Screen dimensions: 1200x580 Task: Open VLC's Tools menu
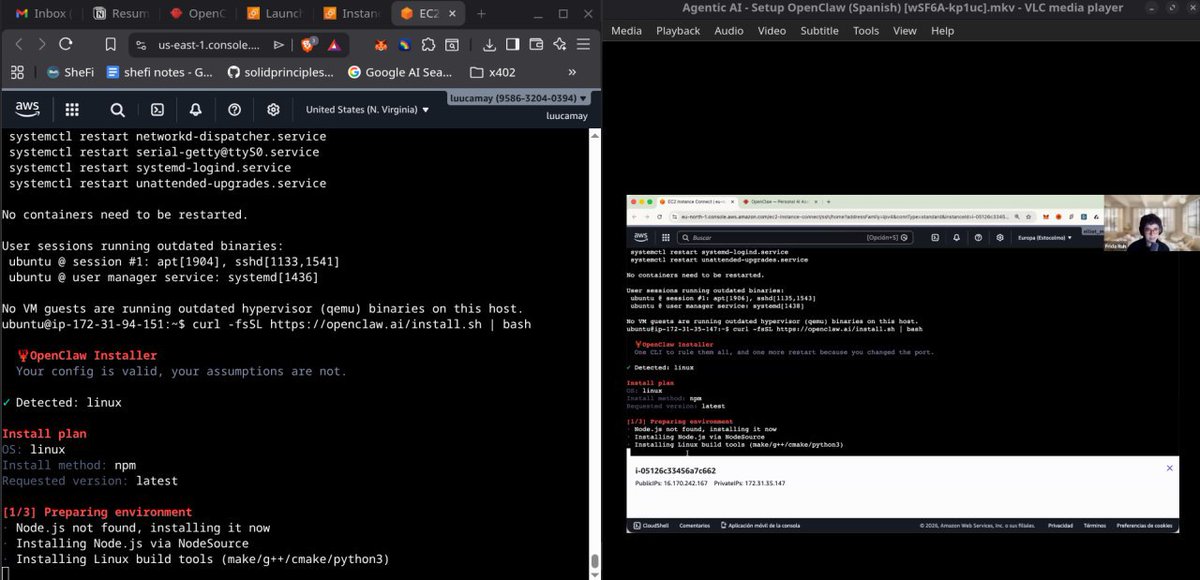[866, 31]
